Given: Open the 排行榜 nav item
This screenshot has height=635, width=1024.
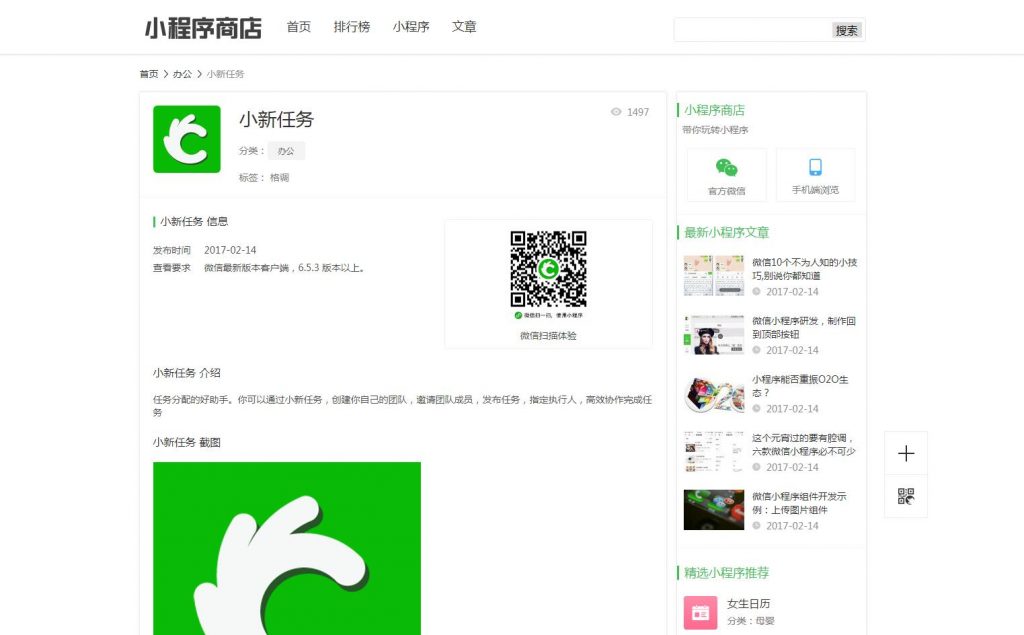Looking at the screenshot, I should click(x=351, y=27).
